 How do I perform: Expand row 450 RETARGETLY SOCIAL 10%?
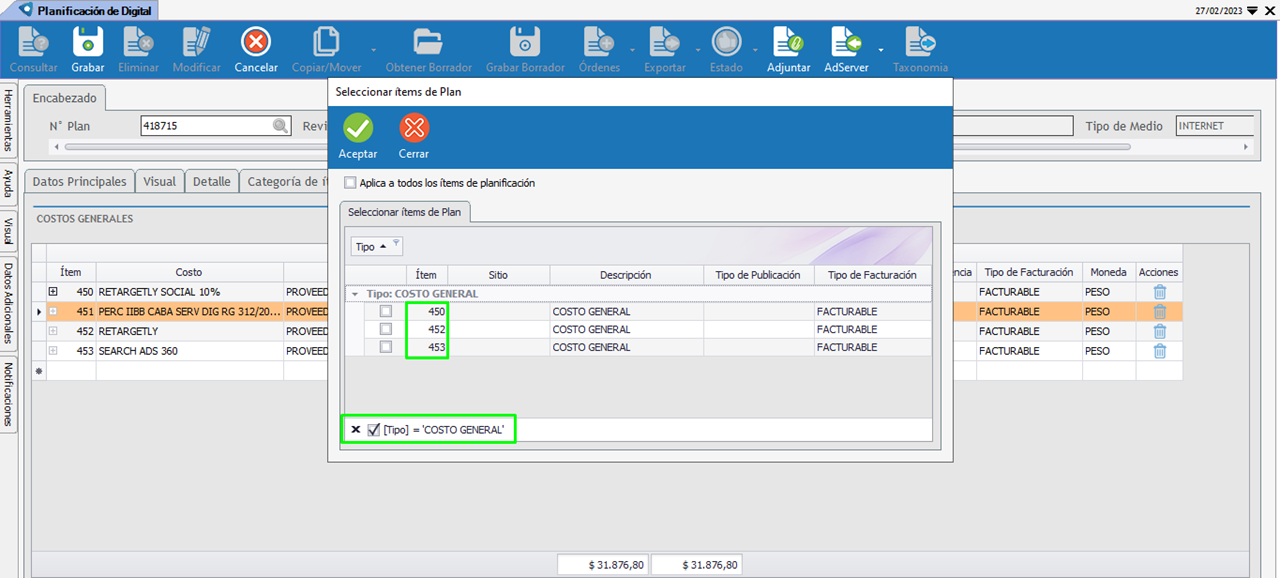point(53,292)
